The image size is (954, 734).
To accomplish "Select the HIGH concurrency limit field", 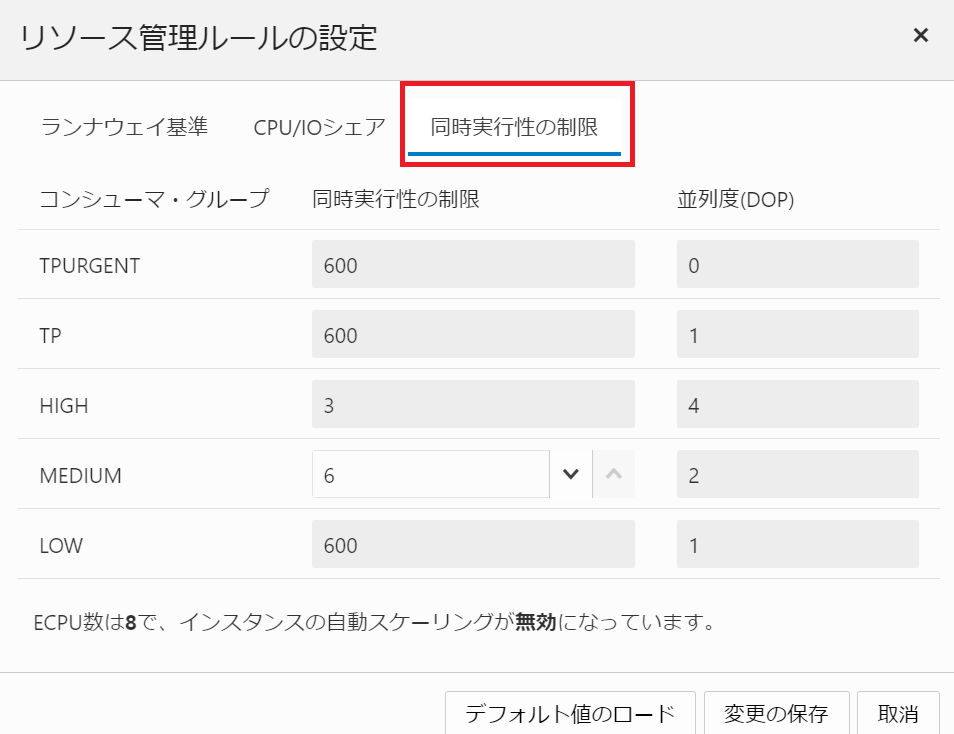I will (x=473, y=404).
